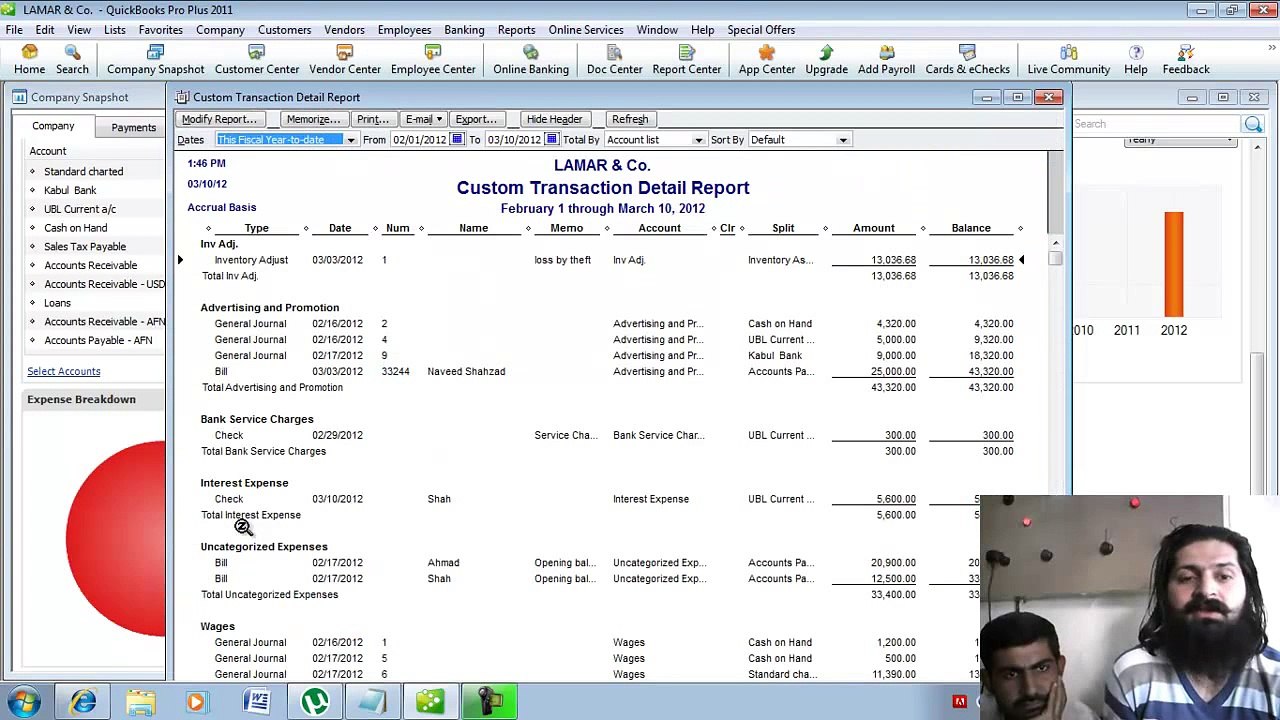Toggle the Cash on Hand bullet

(32, 228)
